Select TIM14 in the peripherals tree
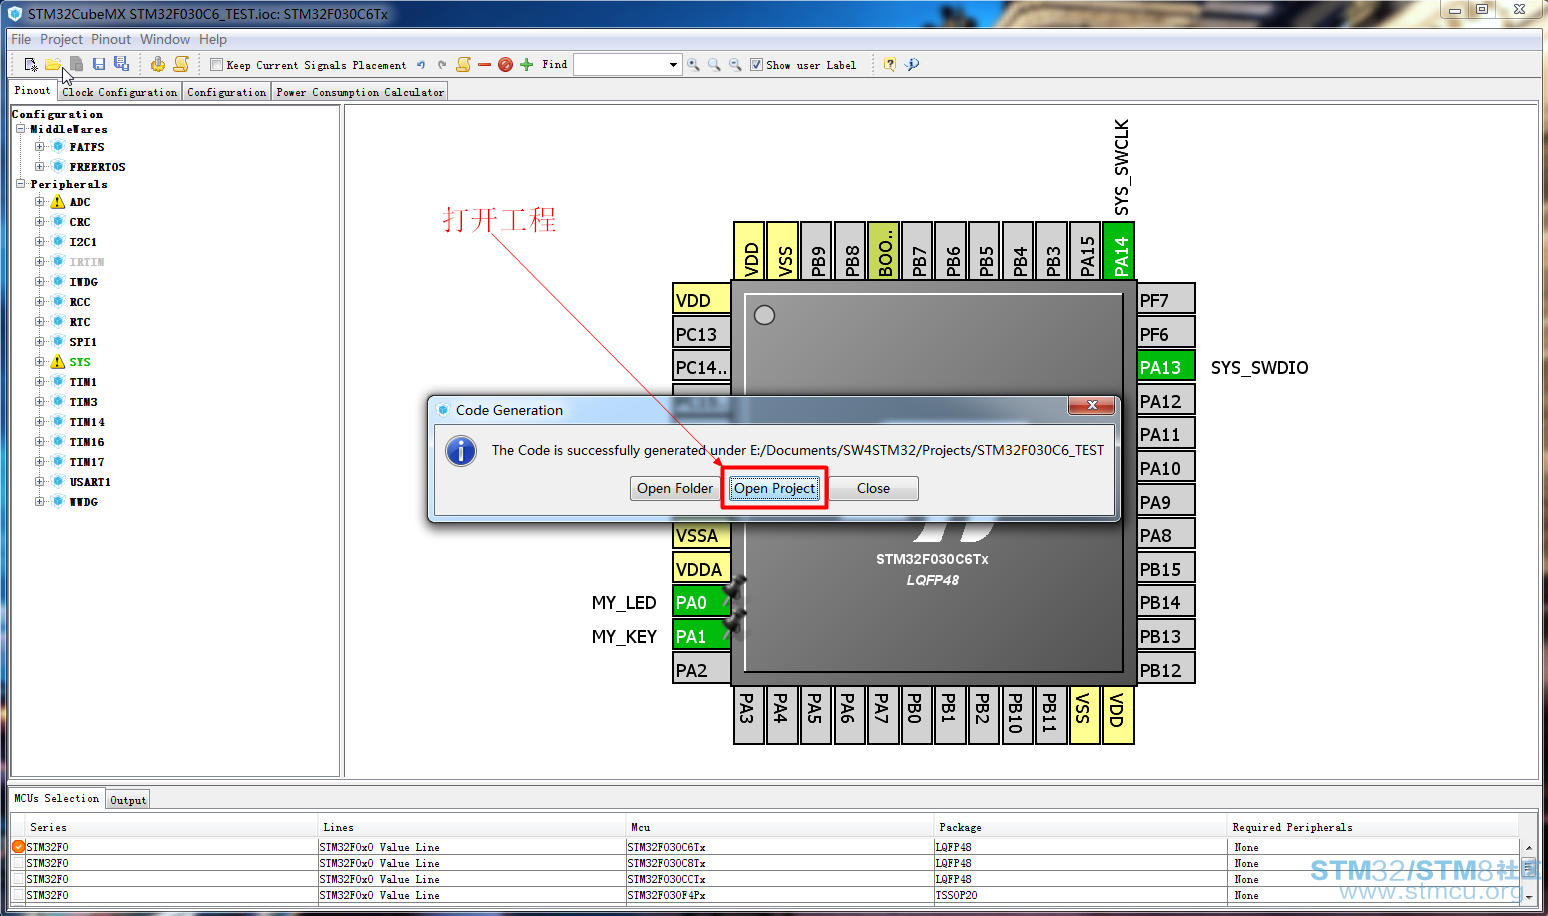The image size is (1548, 916). [87, 422]
